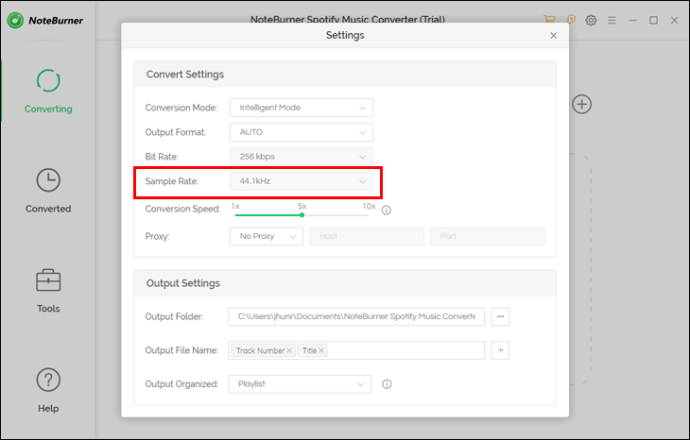
Task: Click the proxy Port input field
Action: tap(488, 236)
